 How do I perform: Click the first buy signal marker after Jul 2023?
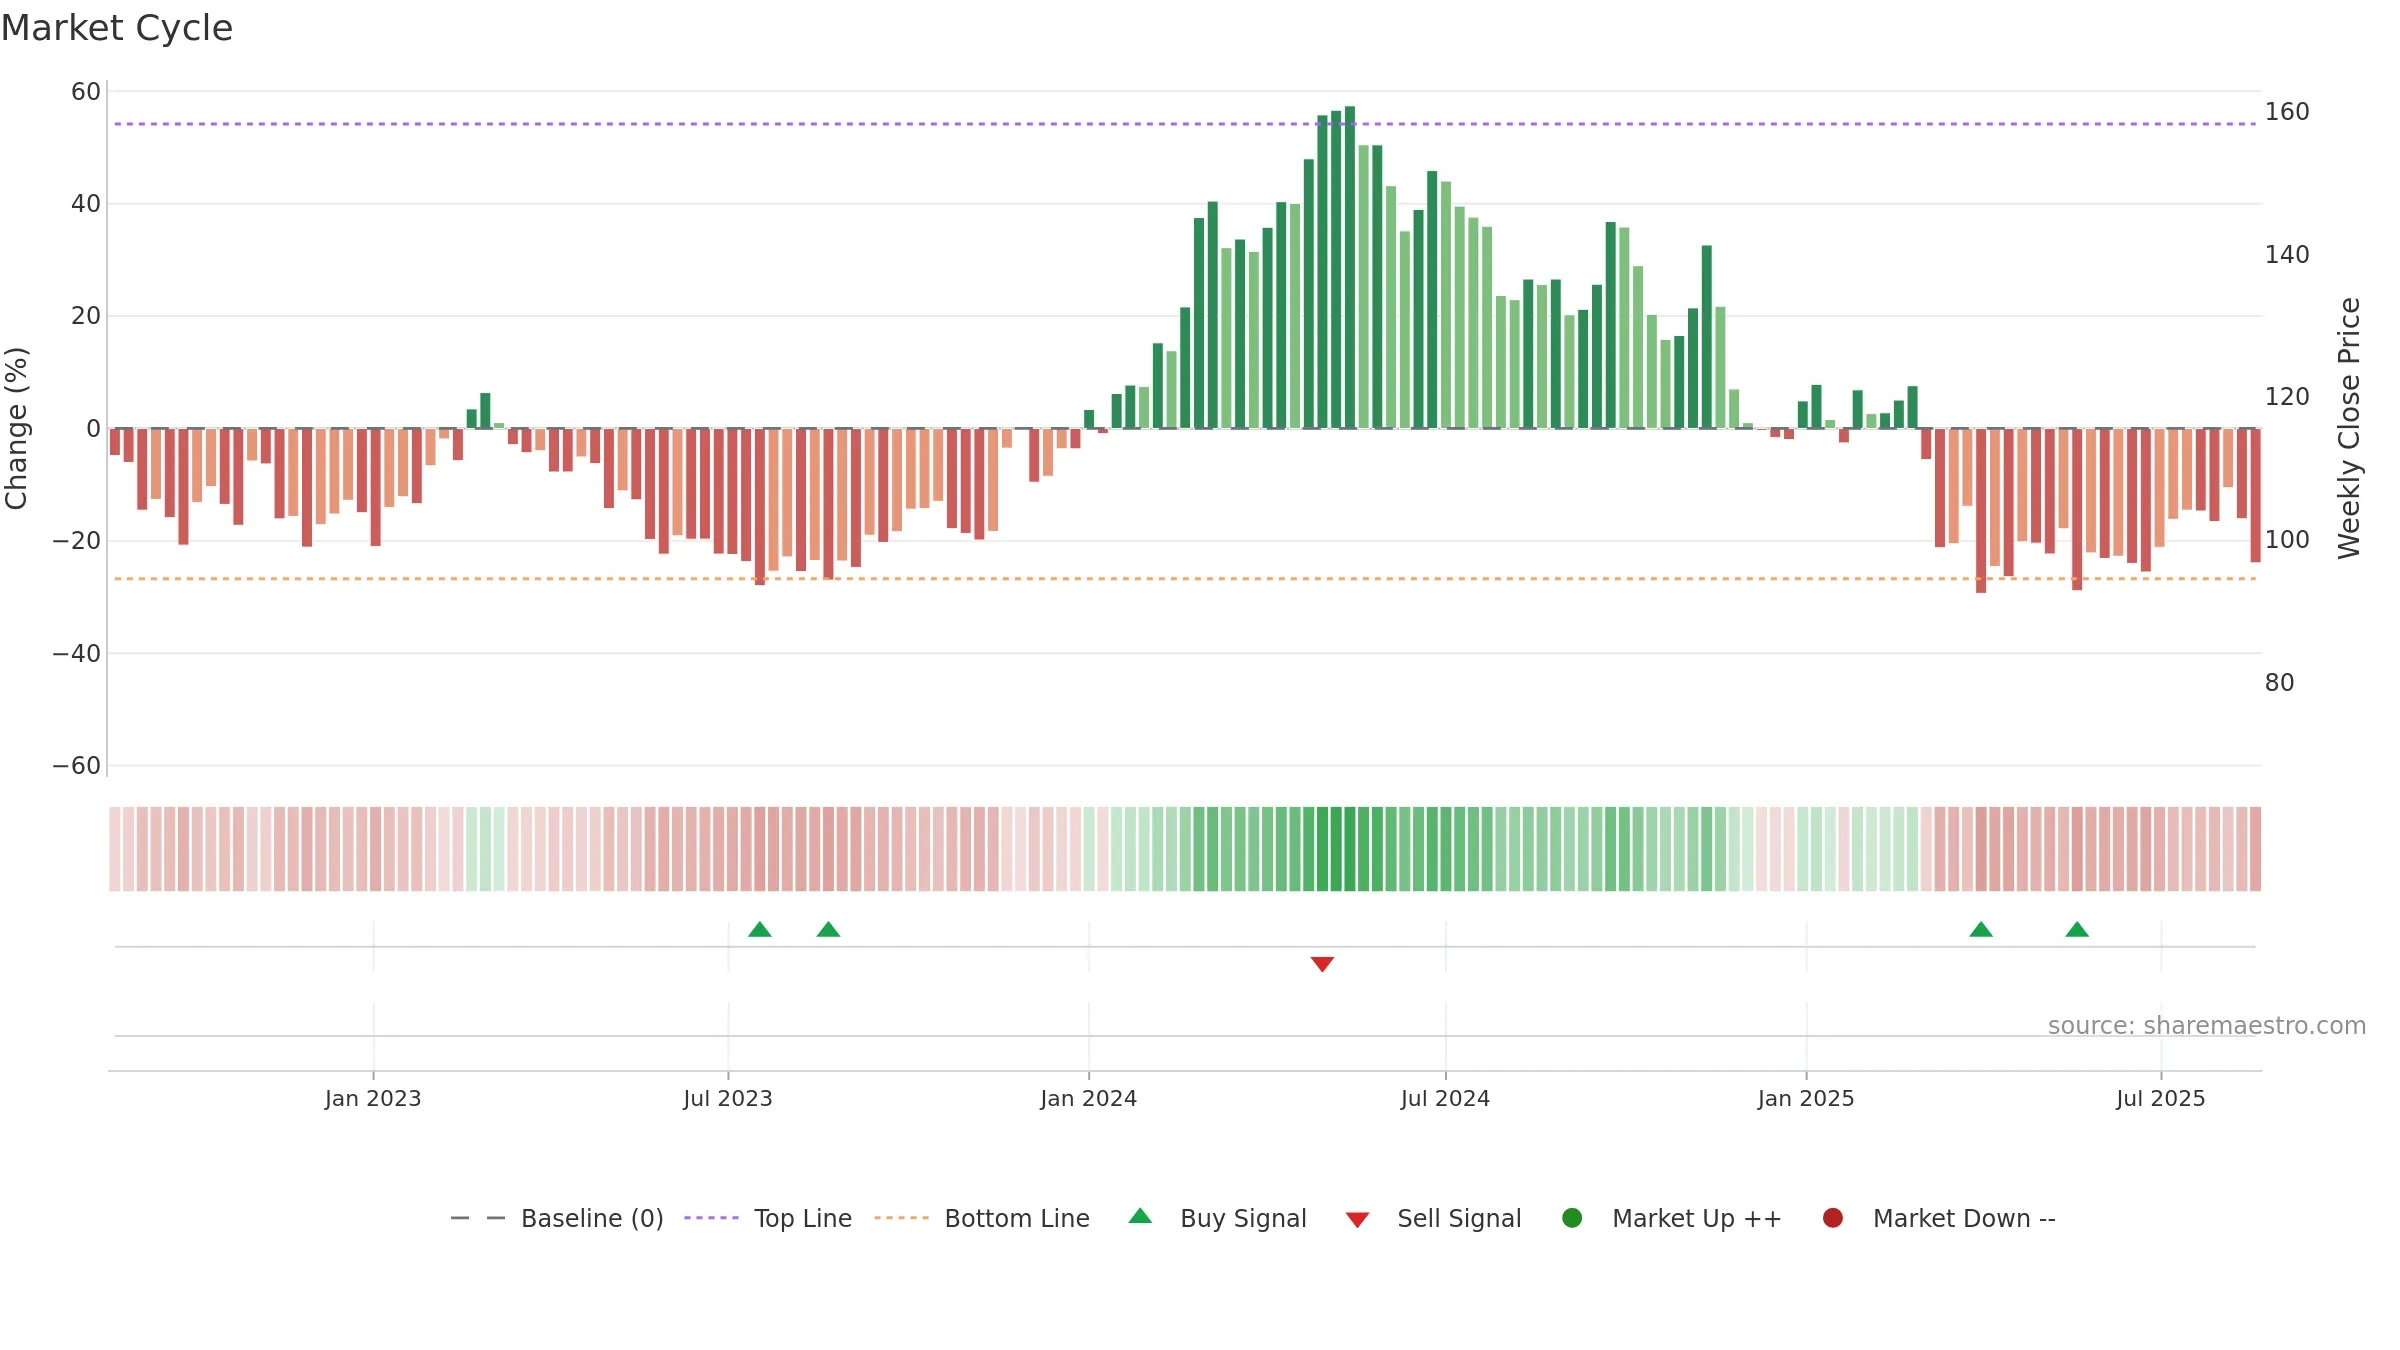pyautogui.click(x=760, y=929)
